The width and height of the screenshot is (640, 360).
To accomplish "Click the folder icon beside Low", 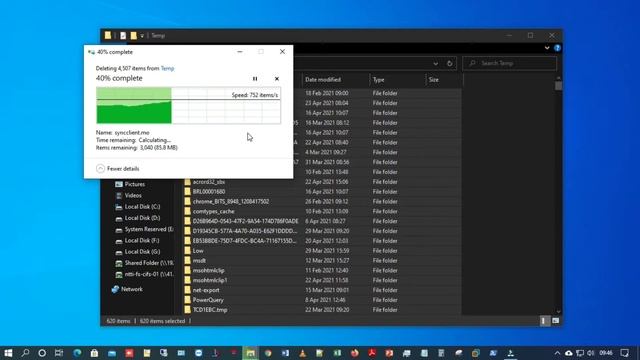I will pos(187,251).
